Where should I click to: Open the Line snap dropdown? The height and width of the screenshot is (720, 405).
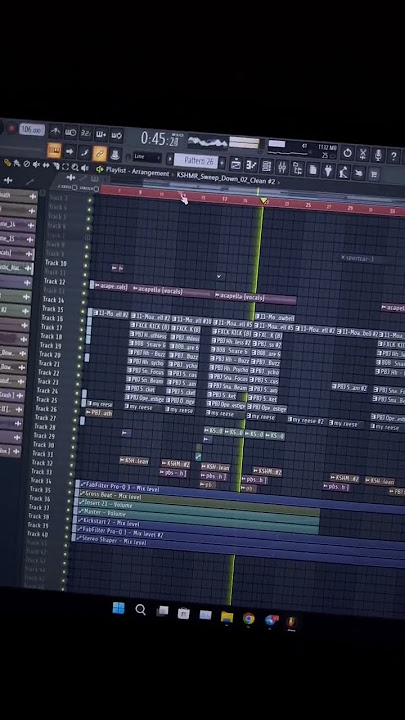pos(147,157)
